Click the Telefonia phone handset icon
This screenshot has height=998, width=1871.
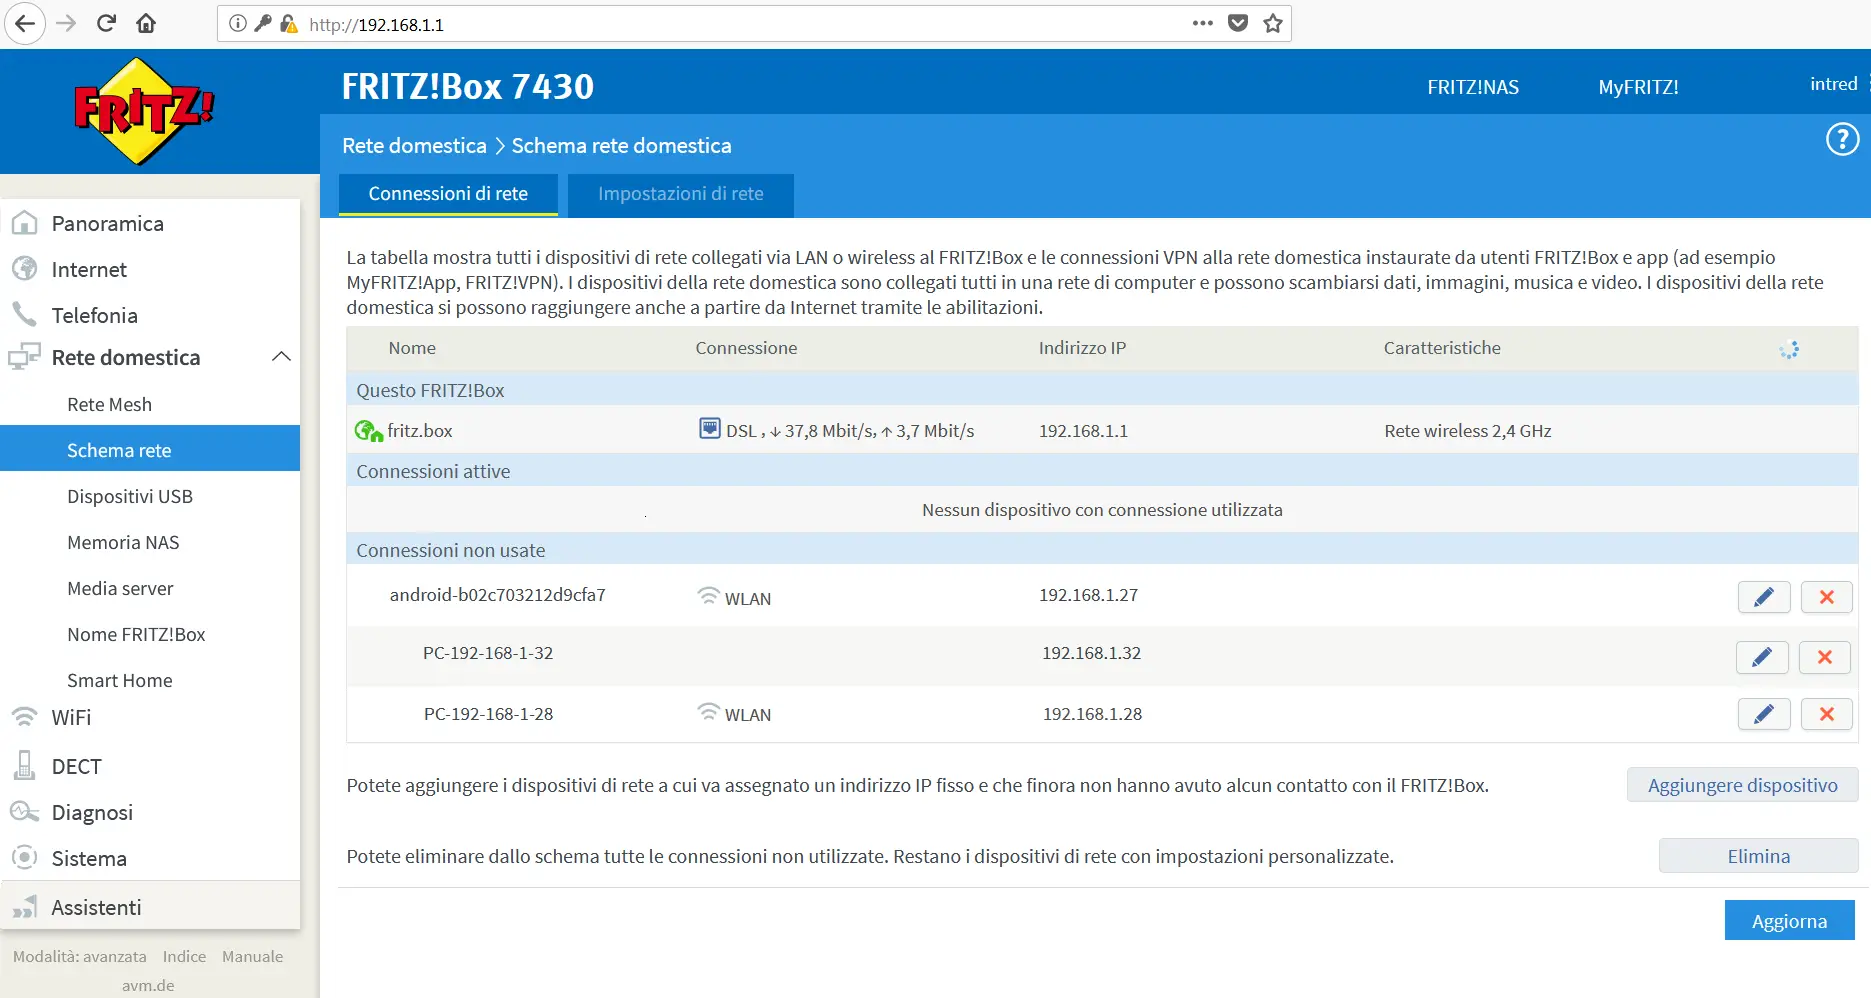click(x=24, y=314)
